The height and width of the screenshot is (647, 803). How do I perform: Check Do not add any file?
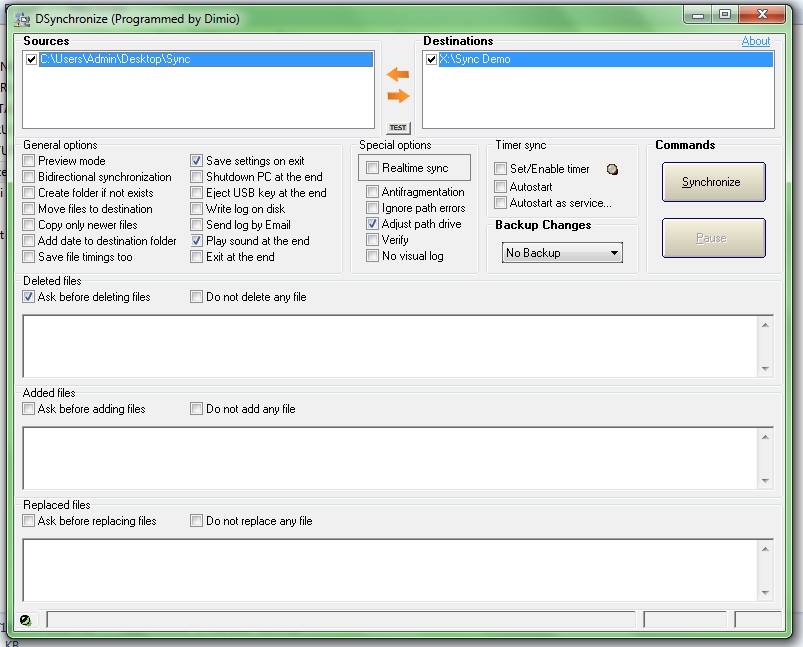tap(196, 409)
